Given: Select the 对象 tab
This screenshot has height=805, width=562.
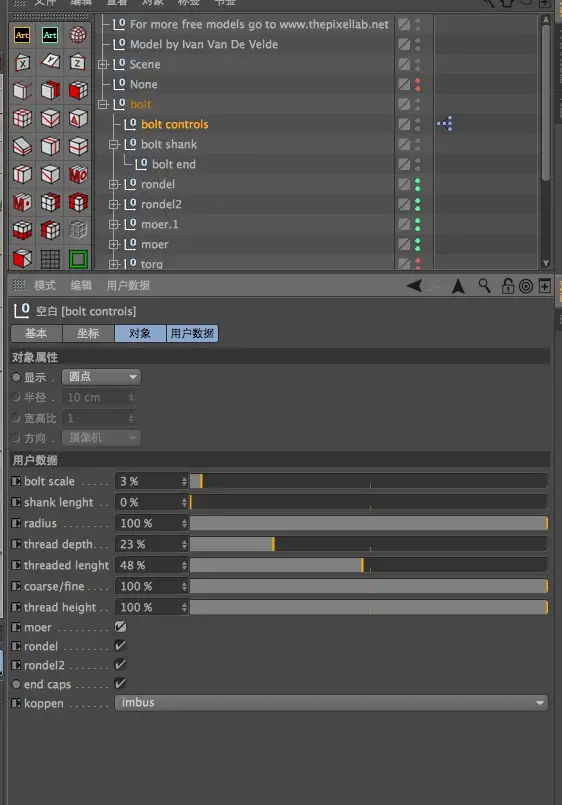Looking at the screenshot, I should tap(140, 334).
